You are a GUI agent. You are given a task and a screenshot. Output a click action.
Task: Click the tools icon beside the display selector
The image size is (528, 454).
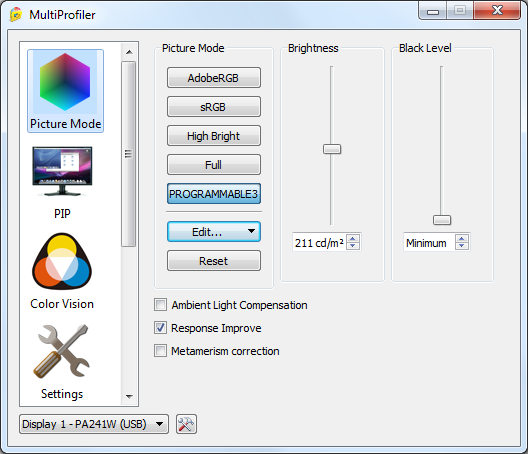click(186, 424)
